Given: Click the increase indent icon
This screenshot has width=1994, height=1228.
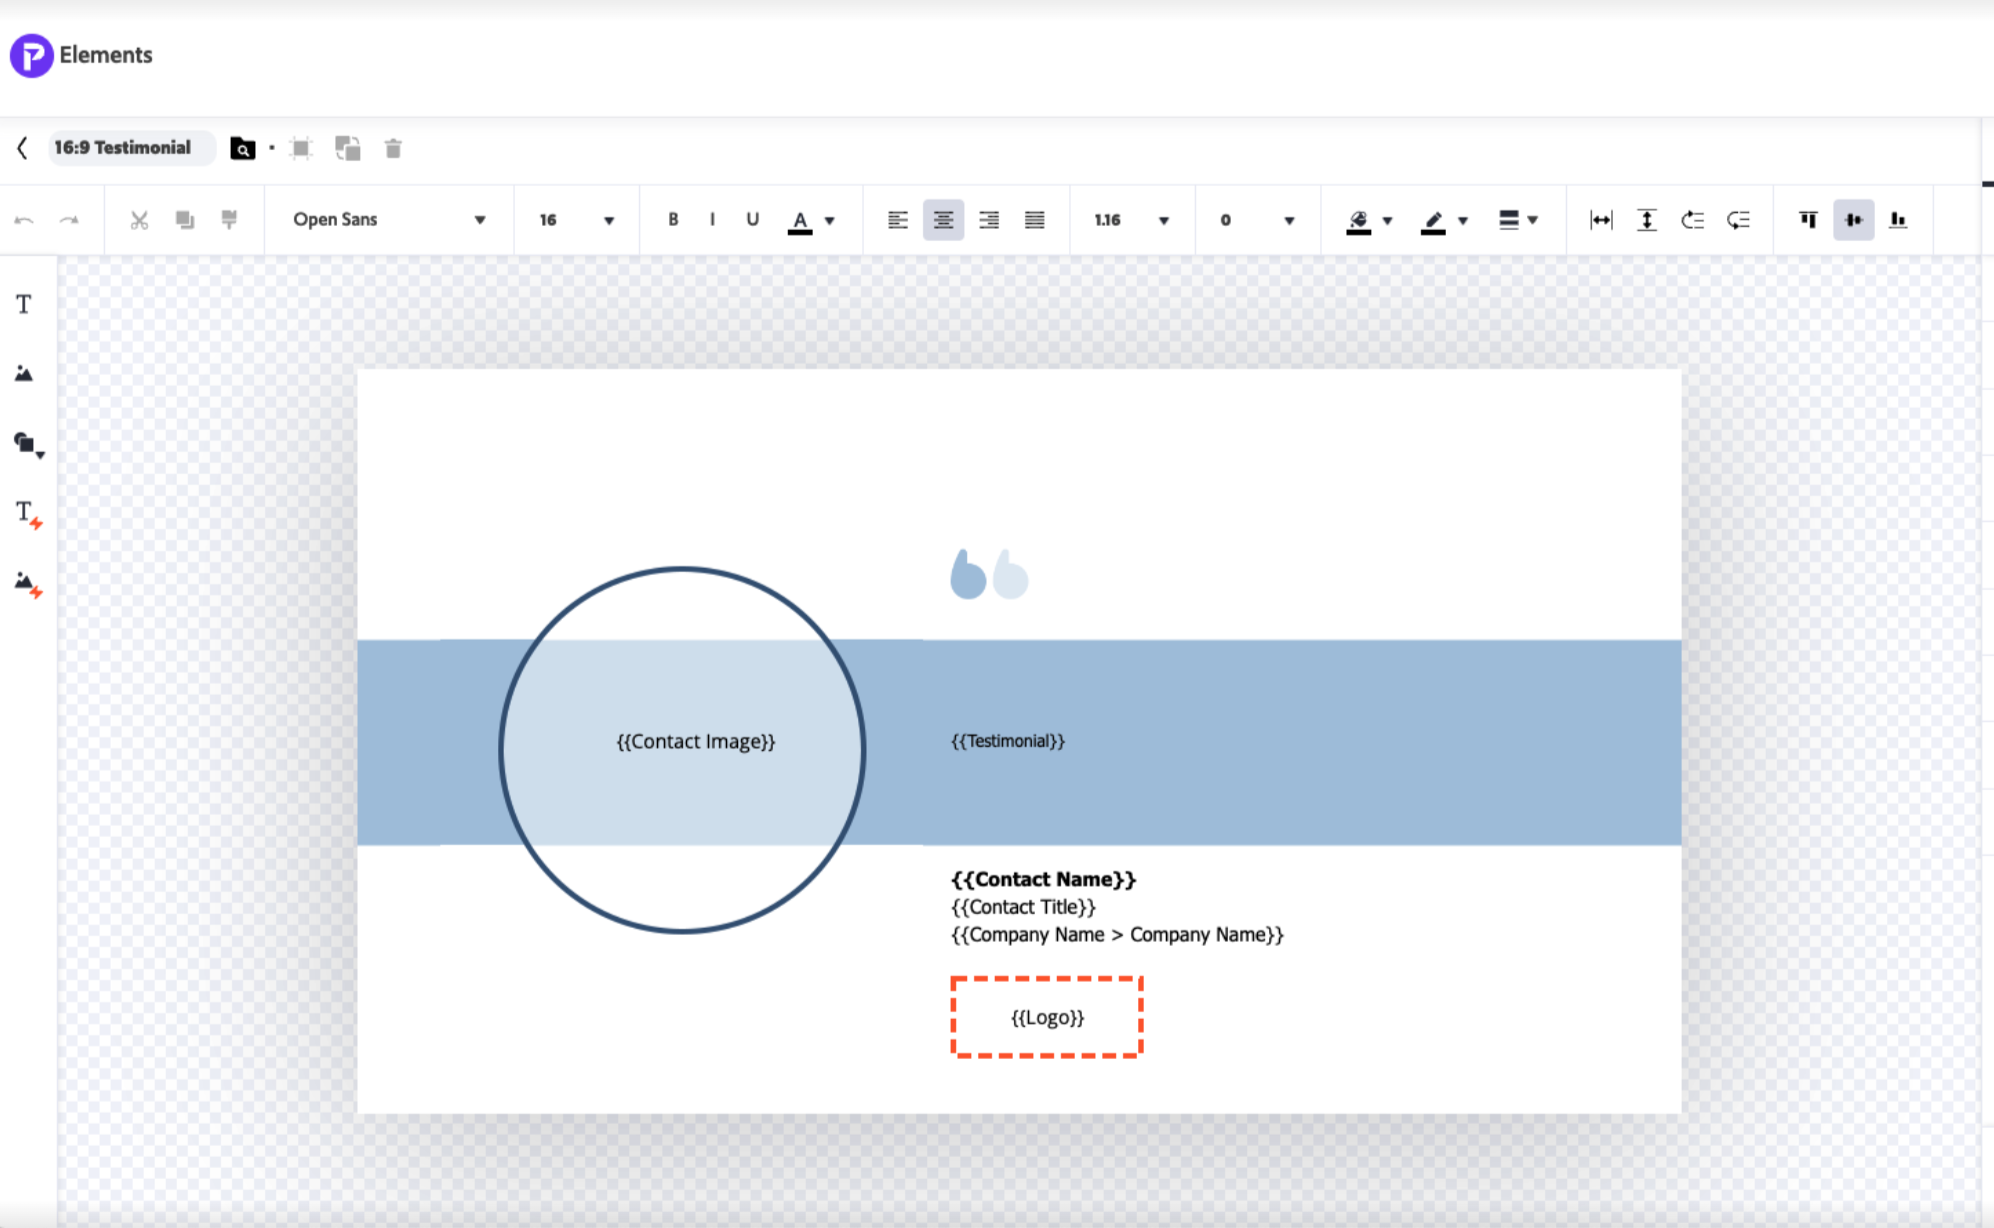Looking at the screenshot, I should pyautogui.click(x=1738, y=220).
